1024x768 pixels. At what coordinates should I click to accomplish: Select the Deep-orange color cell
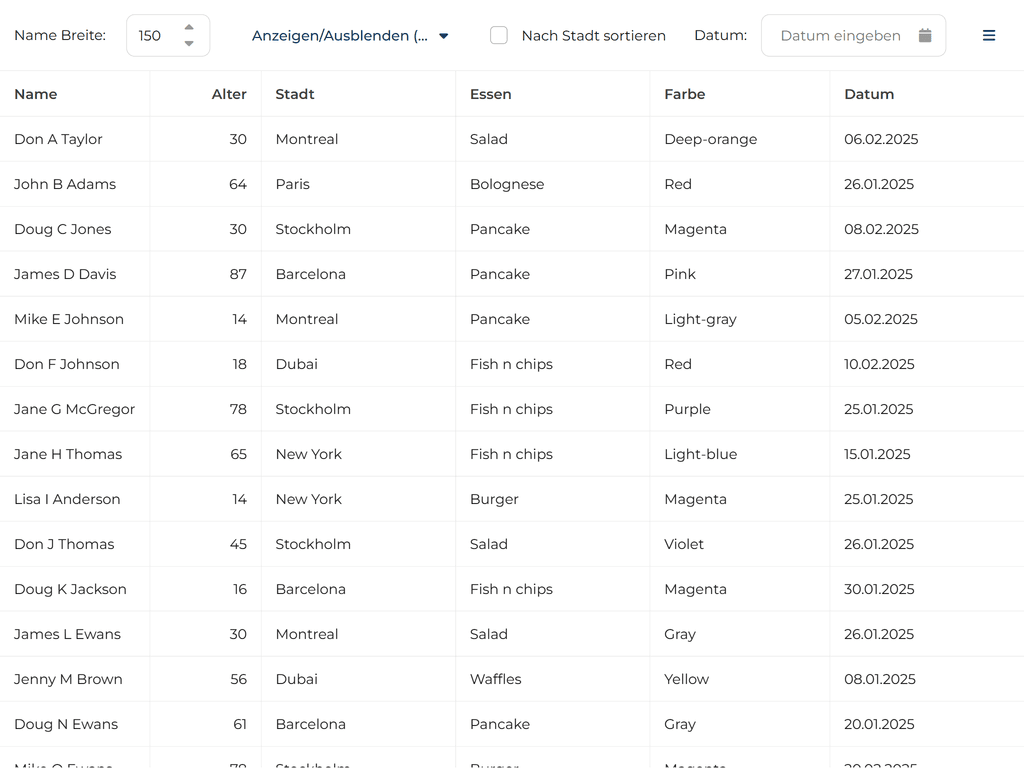pyautogui.click(x=710, y=139)
